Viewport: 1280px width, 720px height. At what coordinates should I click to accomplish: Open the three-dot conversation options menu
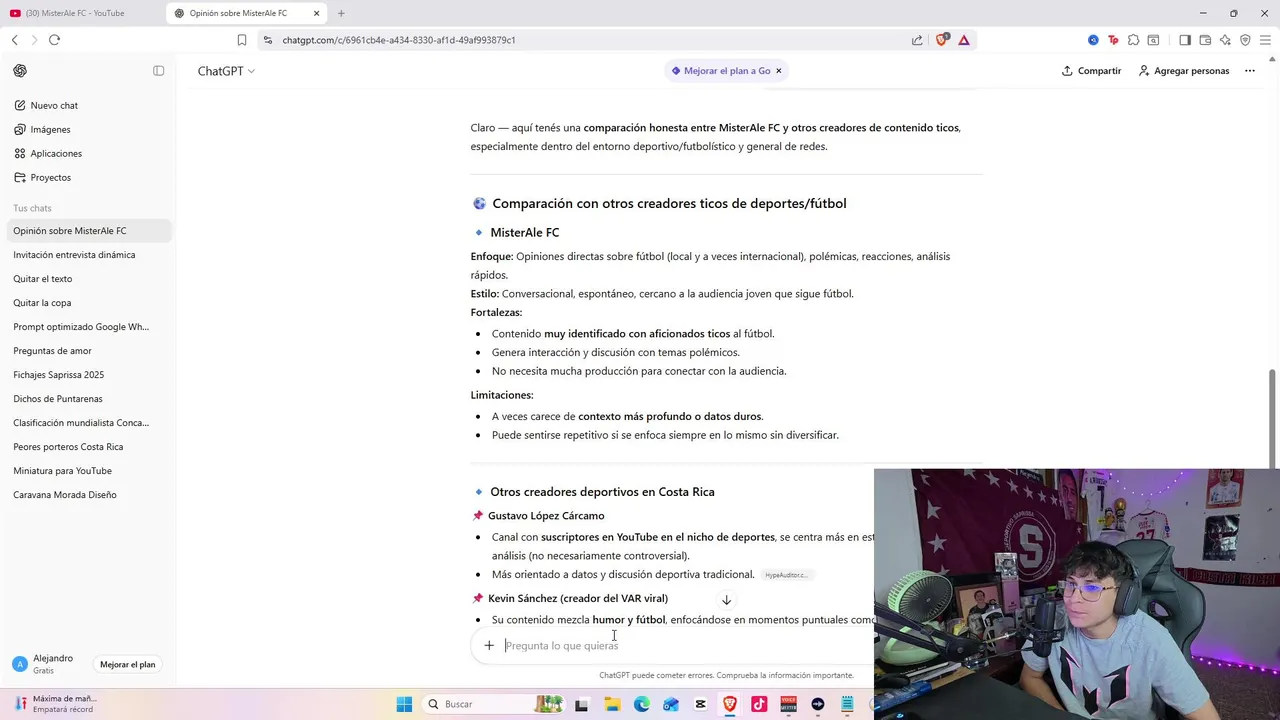(x=1249, y=71)
